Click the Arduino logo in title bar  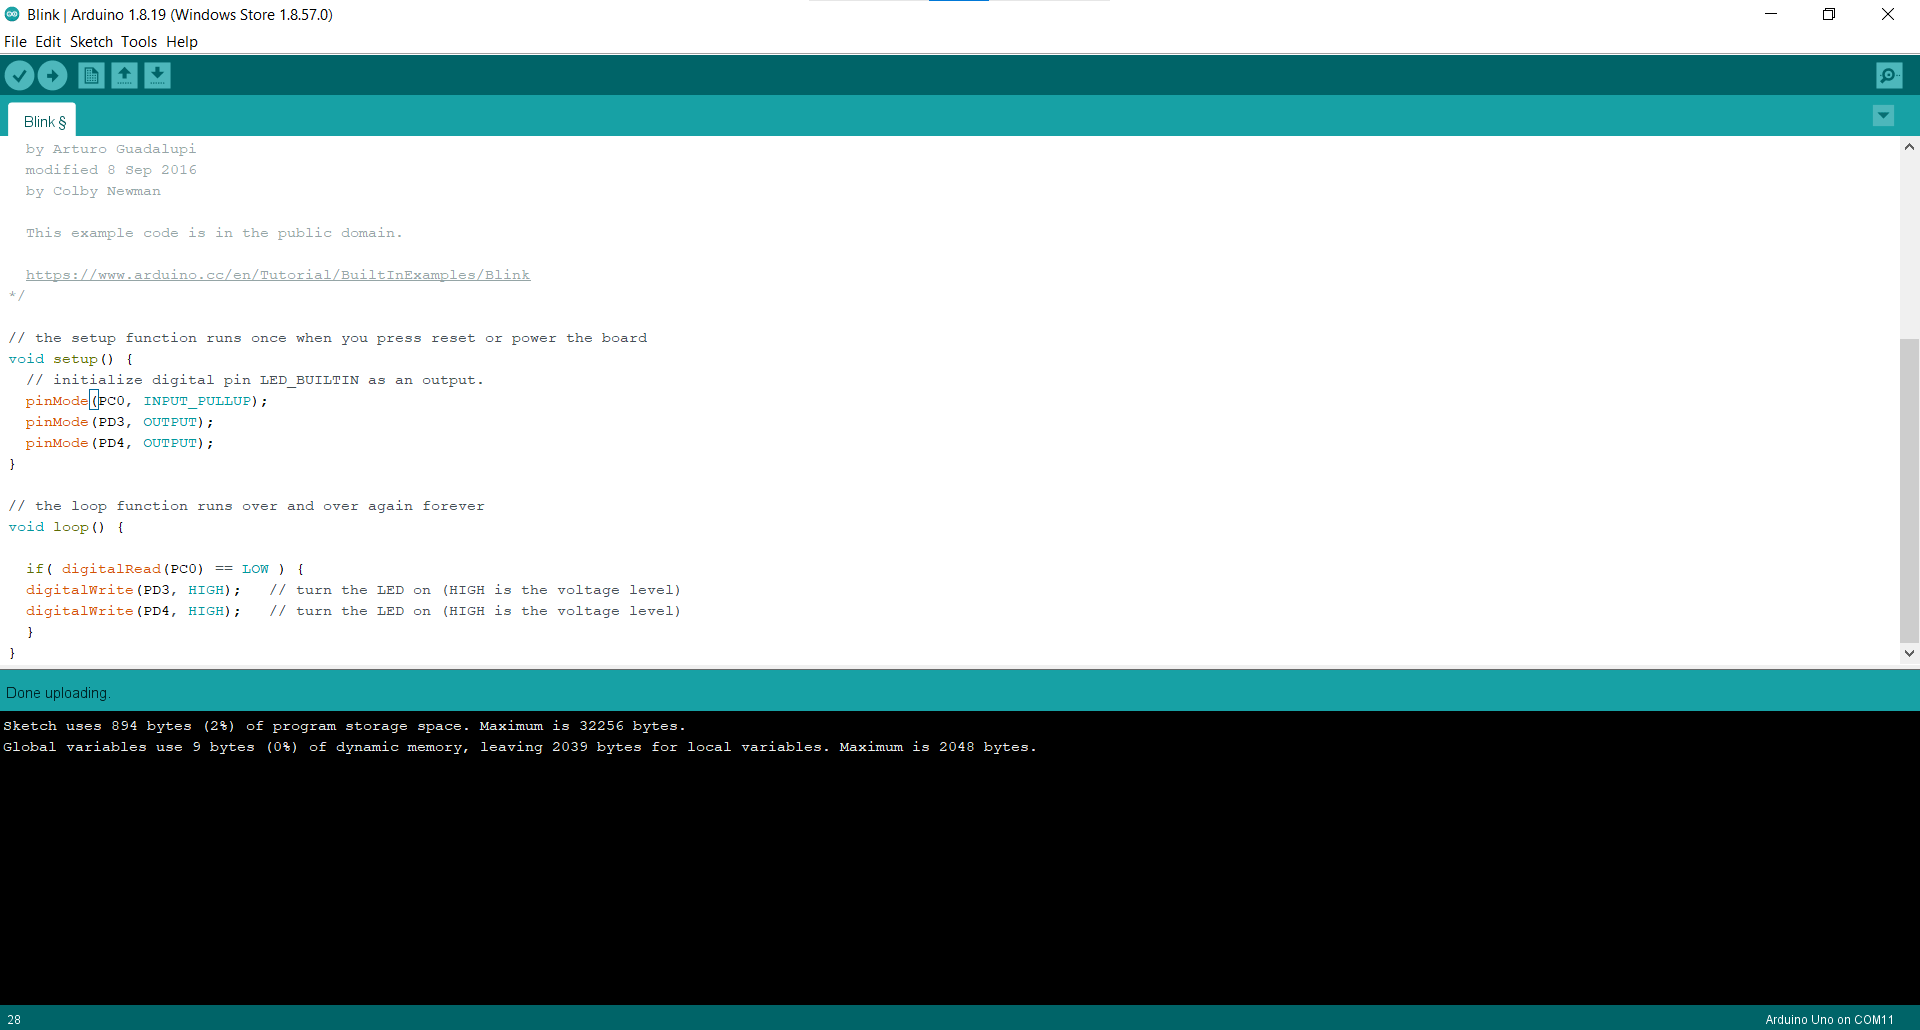coord(12,14)
